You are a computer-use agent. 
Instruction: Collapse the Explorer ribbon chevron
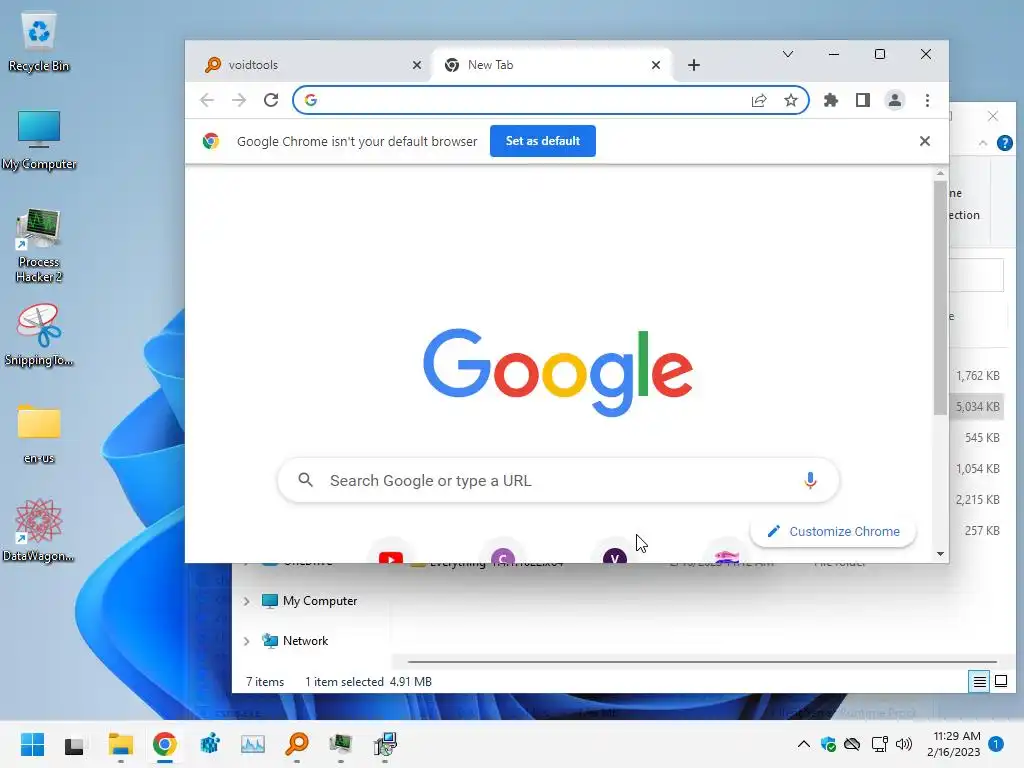983,143
